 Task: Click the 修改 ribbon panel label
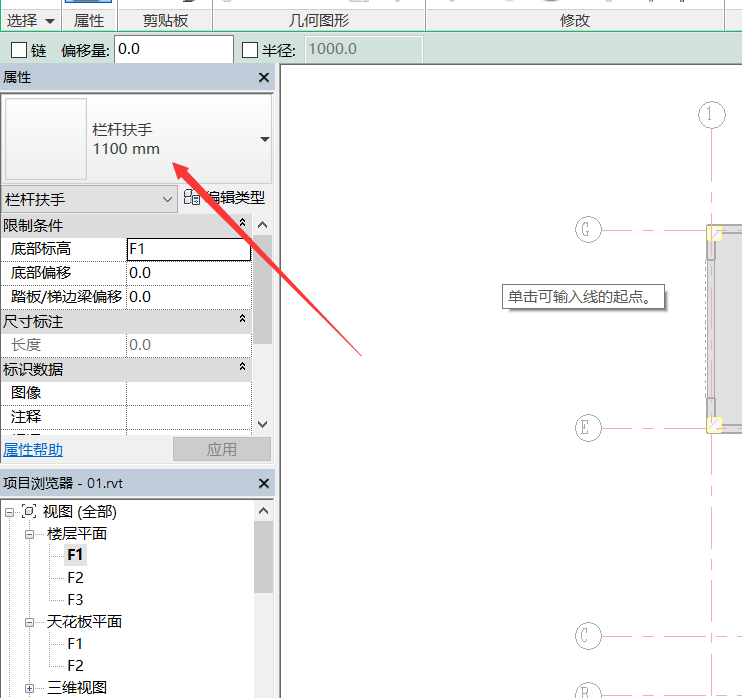coord(575,20)
